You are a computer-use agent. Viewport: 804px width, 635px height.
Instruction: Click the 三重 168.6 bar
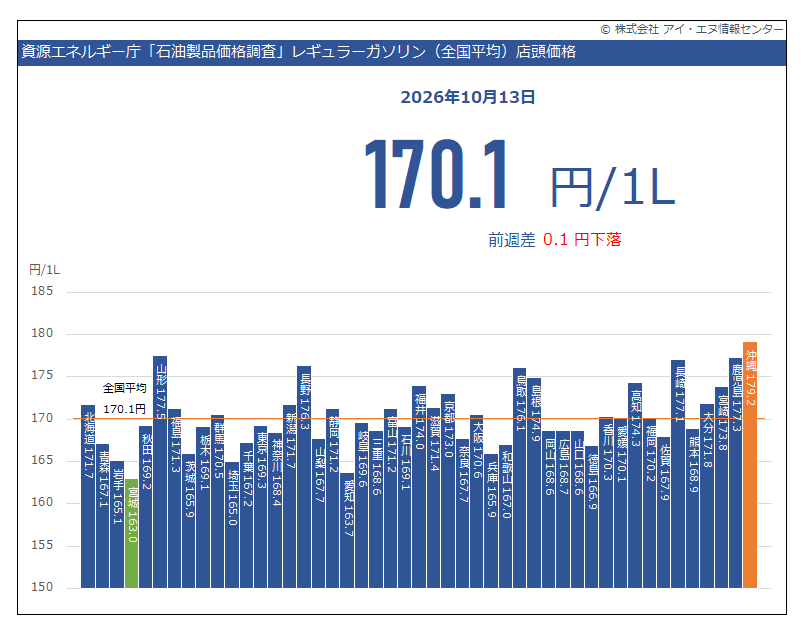coord(376,509)
